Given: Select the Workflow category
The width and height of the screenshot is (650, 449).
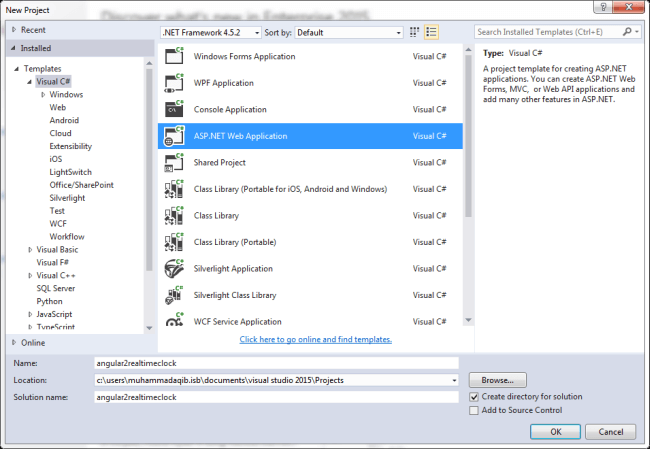Looking at the screenshot, I should (67, 236).
